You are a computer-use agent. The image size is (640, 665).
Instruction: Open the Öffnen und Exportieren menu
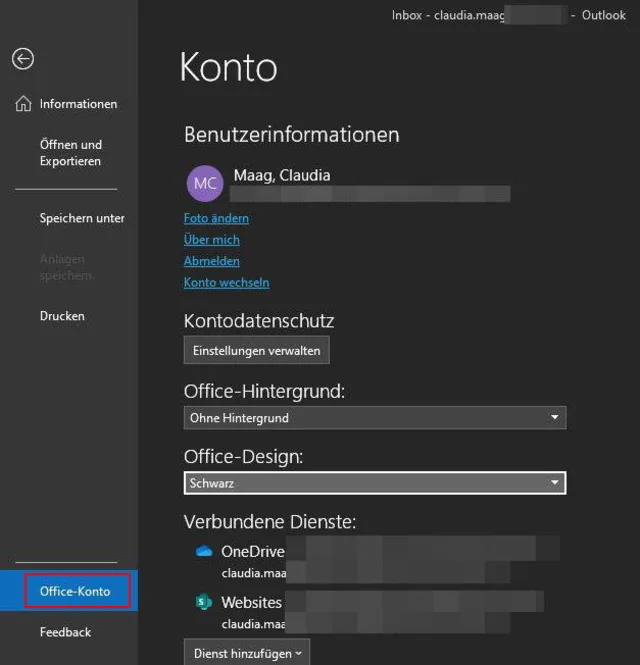click(x=70, y=153)
